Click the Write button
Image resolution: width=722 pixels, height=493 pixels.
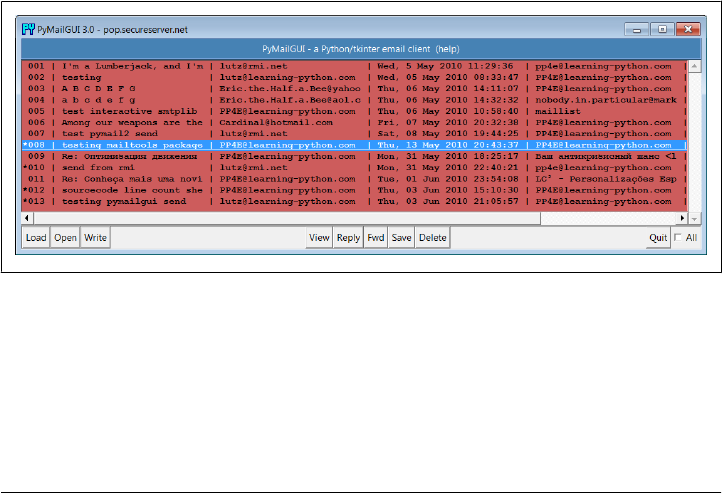coord(95,238)
